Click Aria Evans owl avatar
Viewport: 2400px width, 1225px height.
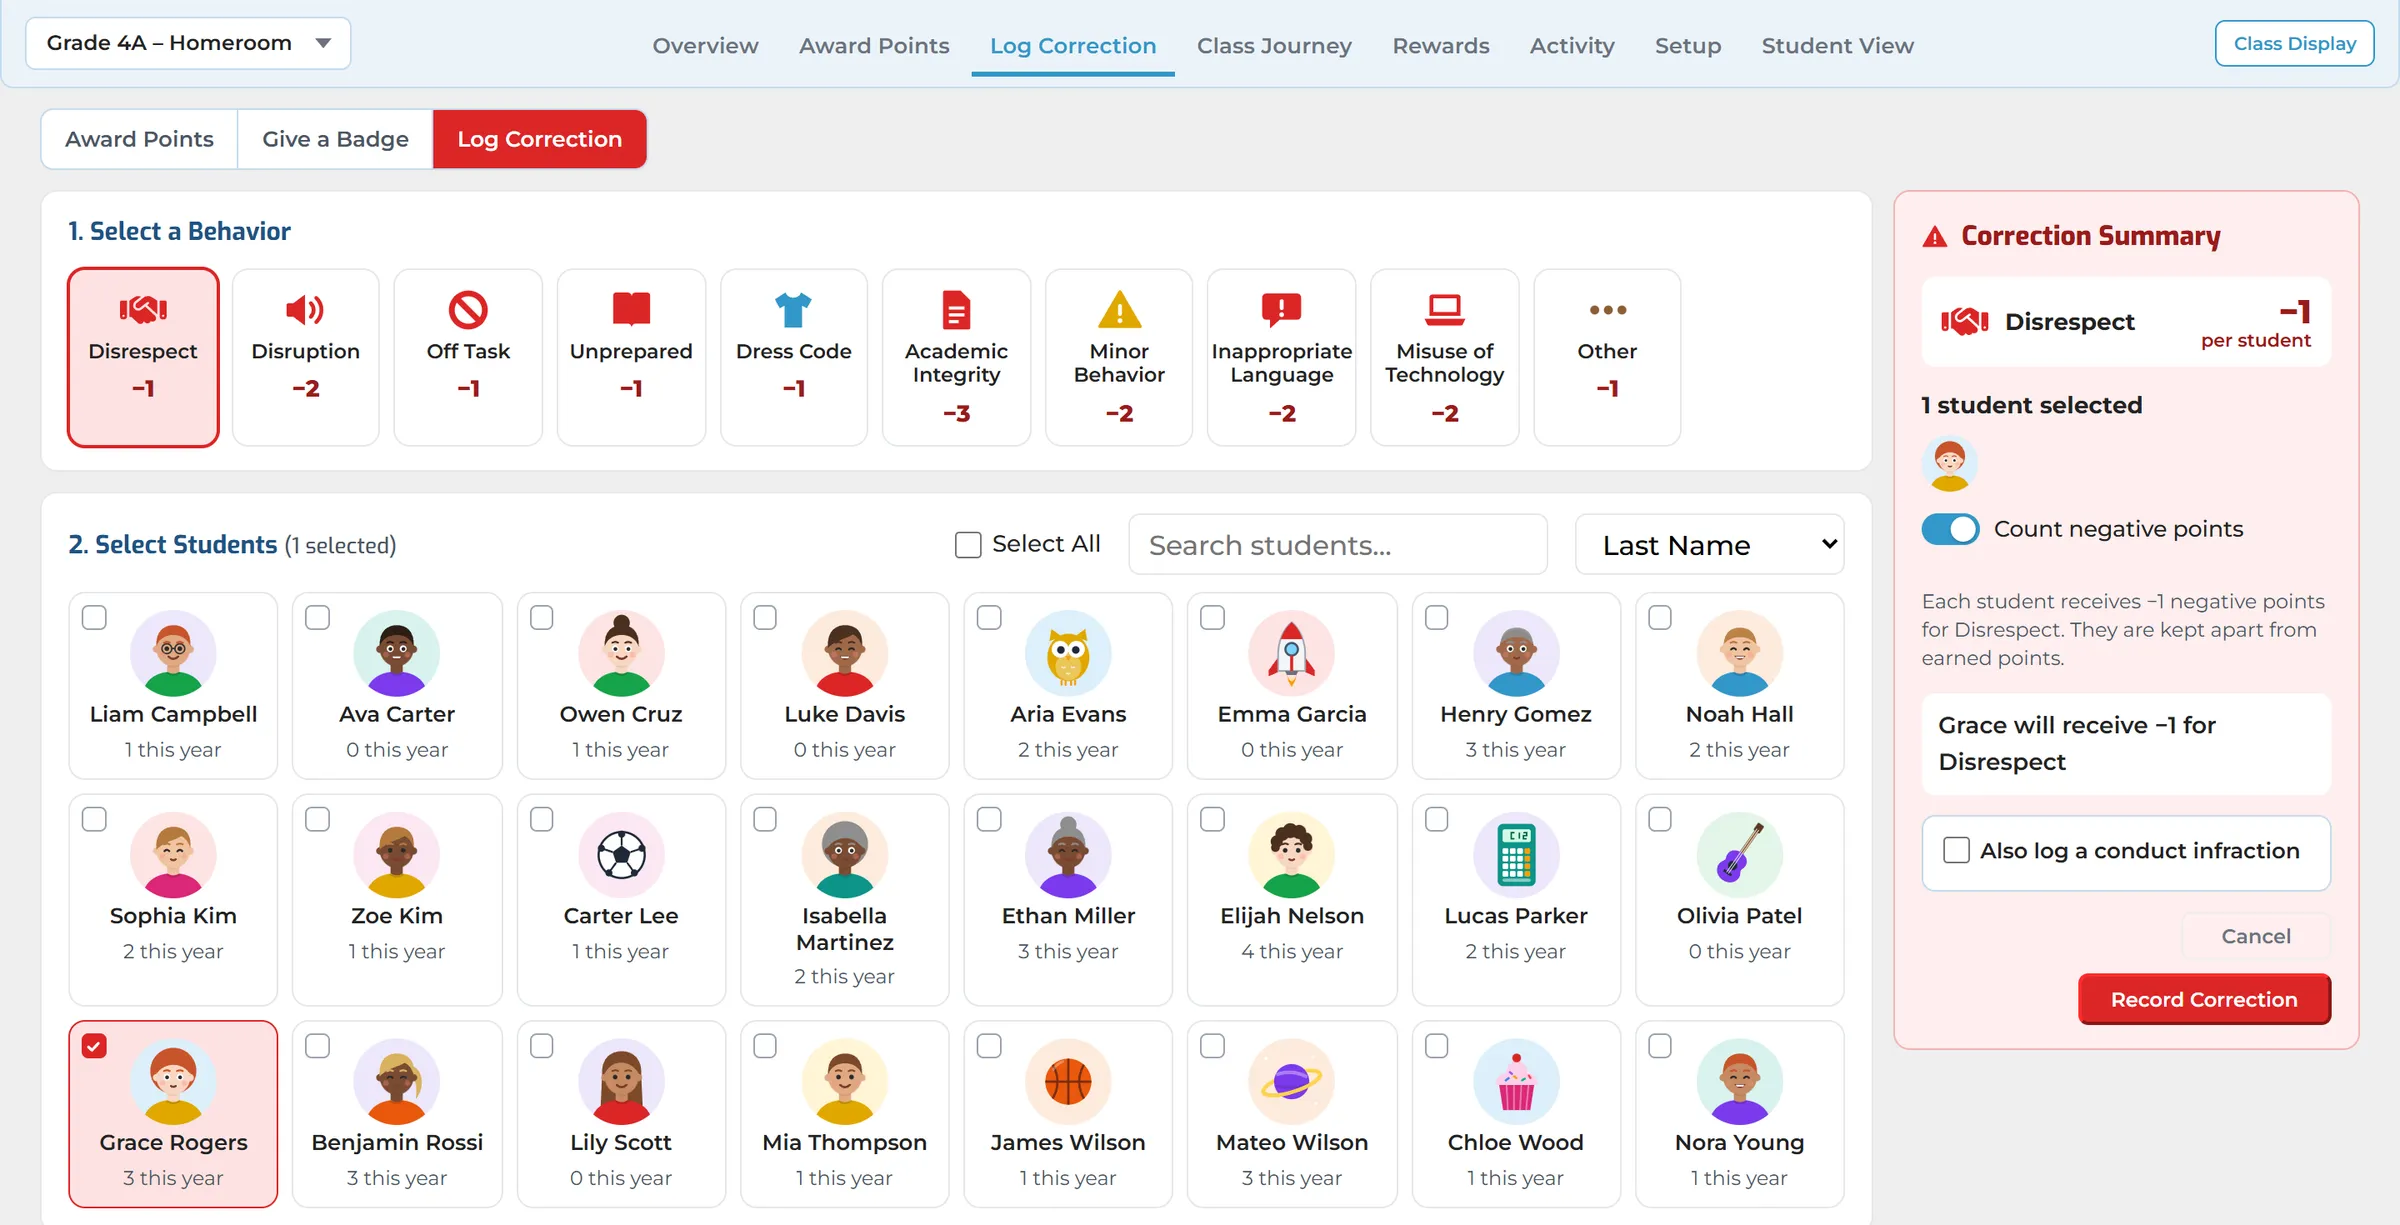[x=1068, y=654]
